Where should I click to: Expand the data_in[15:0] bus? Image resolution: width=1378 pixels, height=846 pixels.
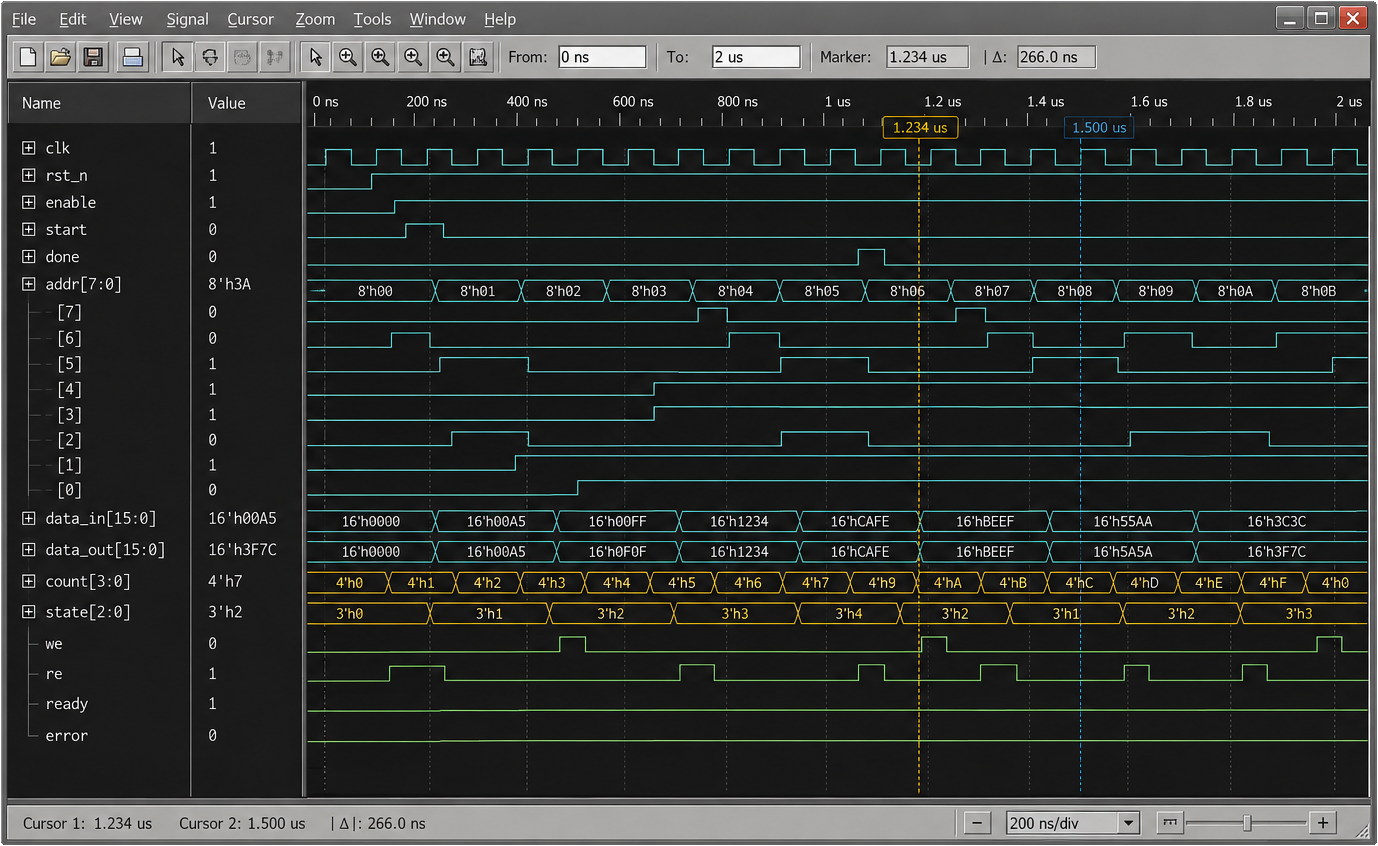pyautogui.click(x=28, y=519)
